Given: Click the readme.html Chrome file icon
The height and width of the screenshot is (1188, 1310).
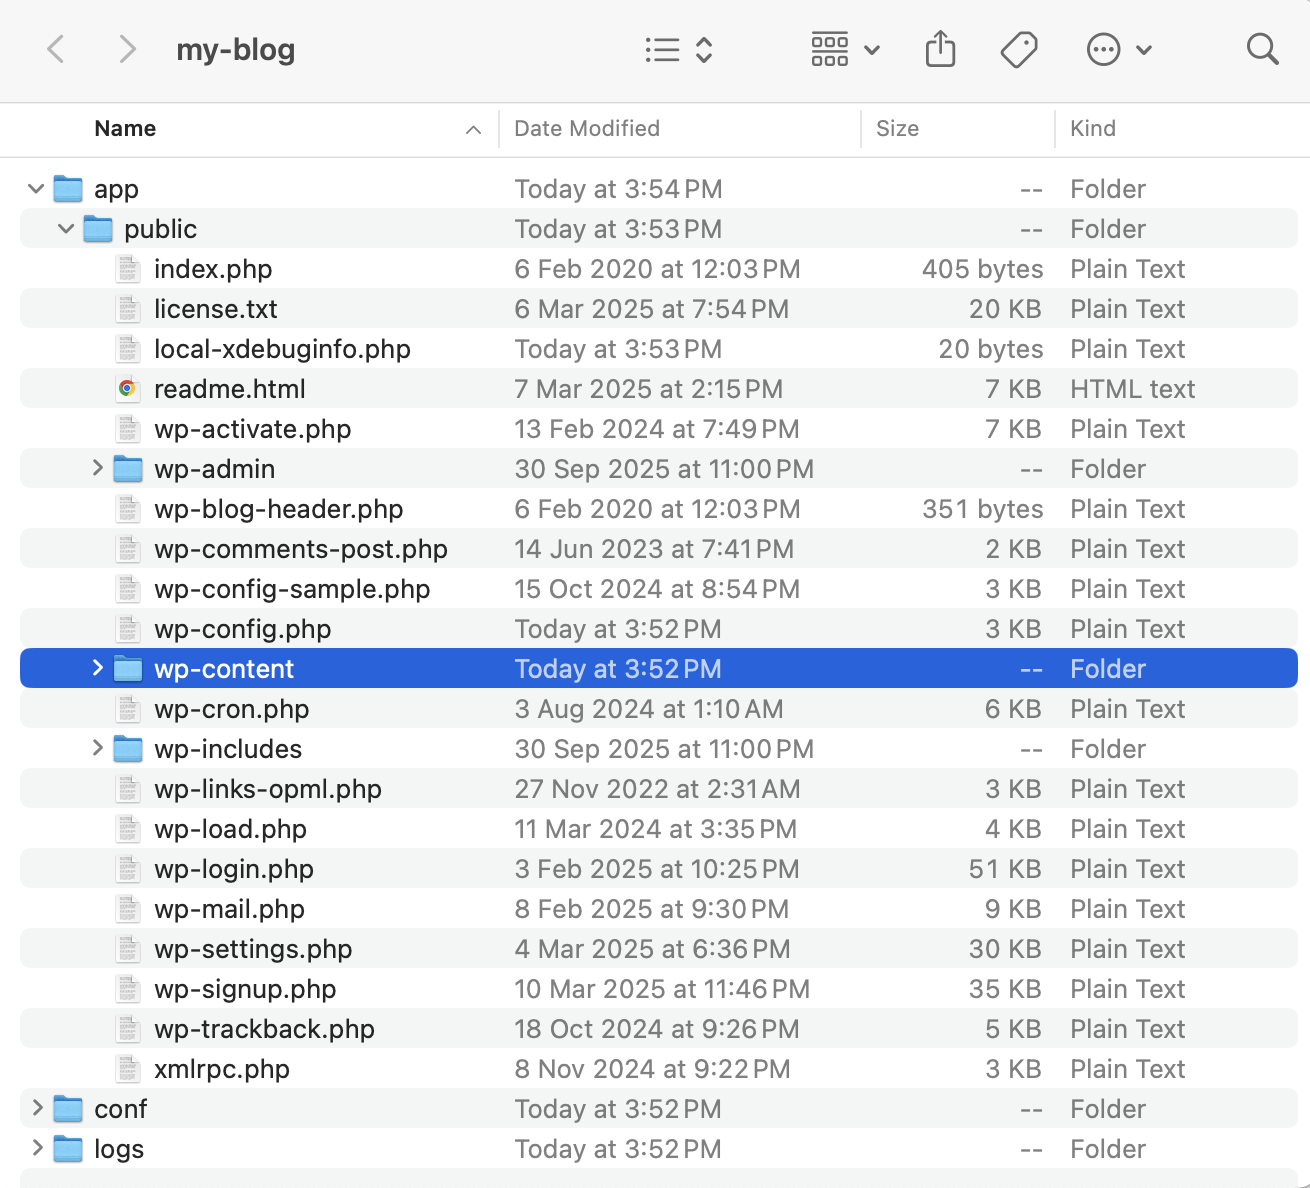Looking at the screenshot, I should tap(127, 389).
